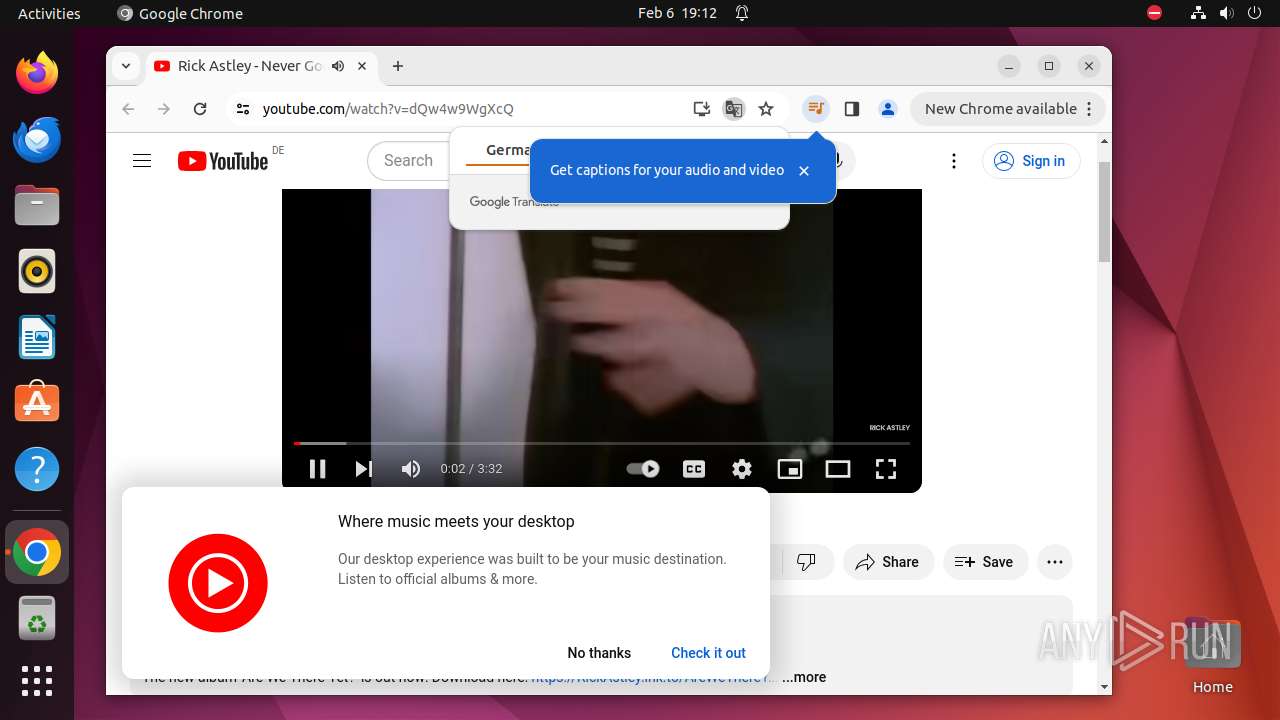1280x720 pixels.
Task: Focus the YouTube search field
Action: pos(410,161)
